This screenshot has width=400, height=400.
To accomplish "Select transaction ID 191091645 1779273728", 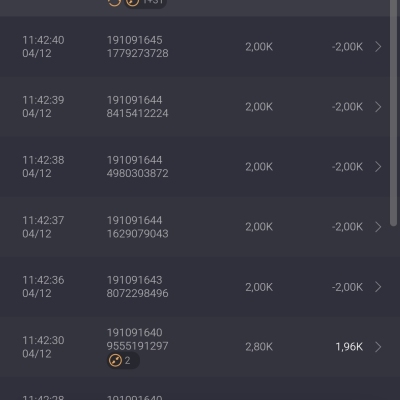I will tap(137, 47).
